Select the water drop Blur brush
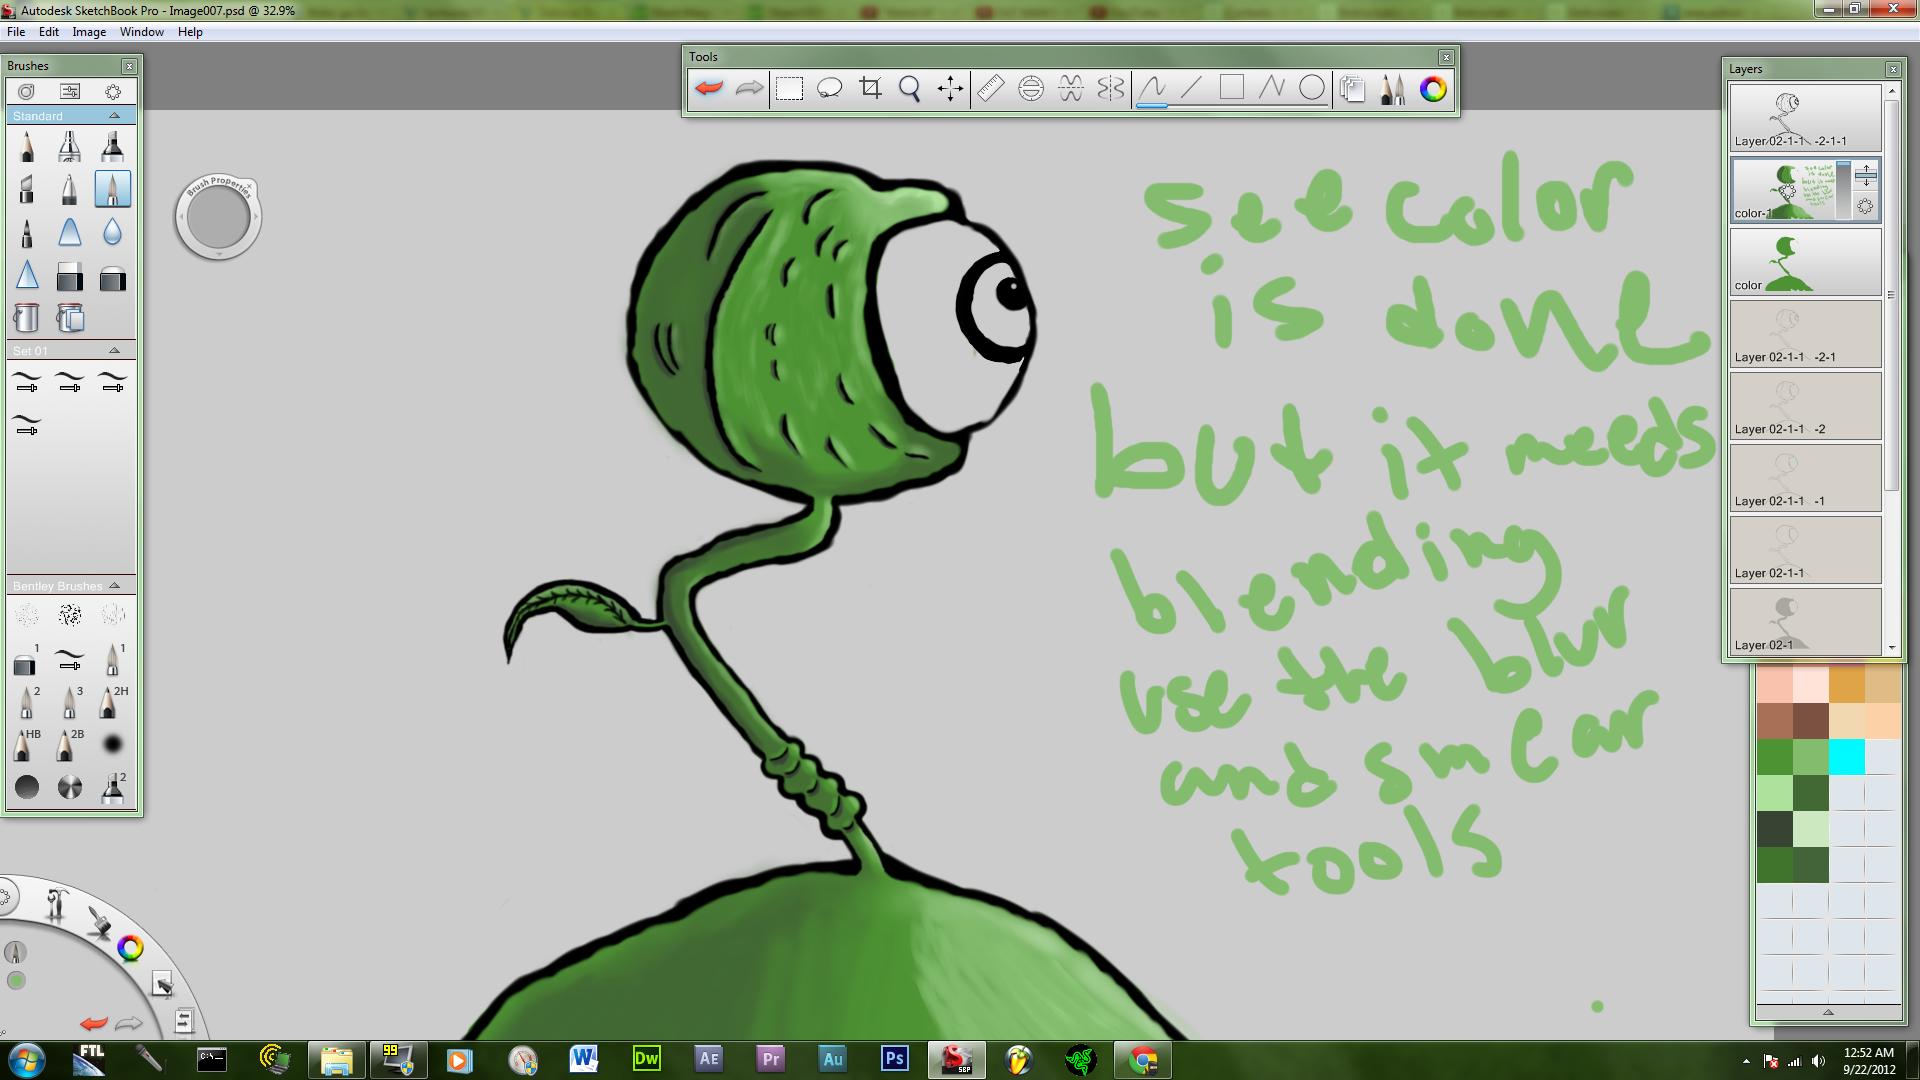1920x1080 pixels. click(x=112, y=232)
